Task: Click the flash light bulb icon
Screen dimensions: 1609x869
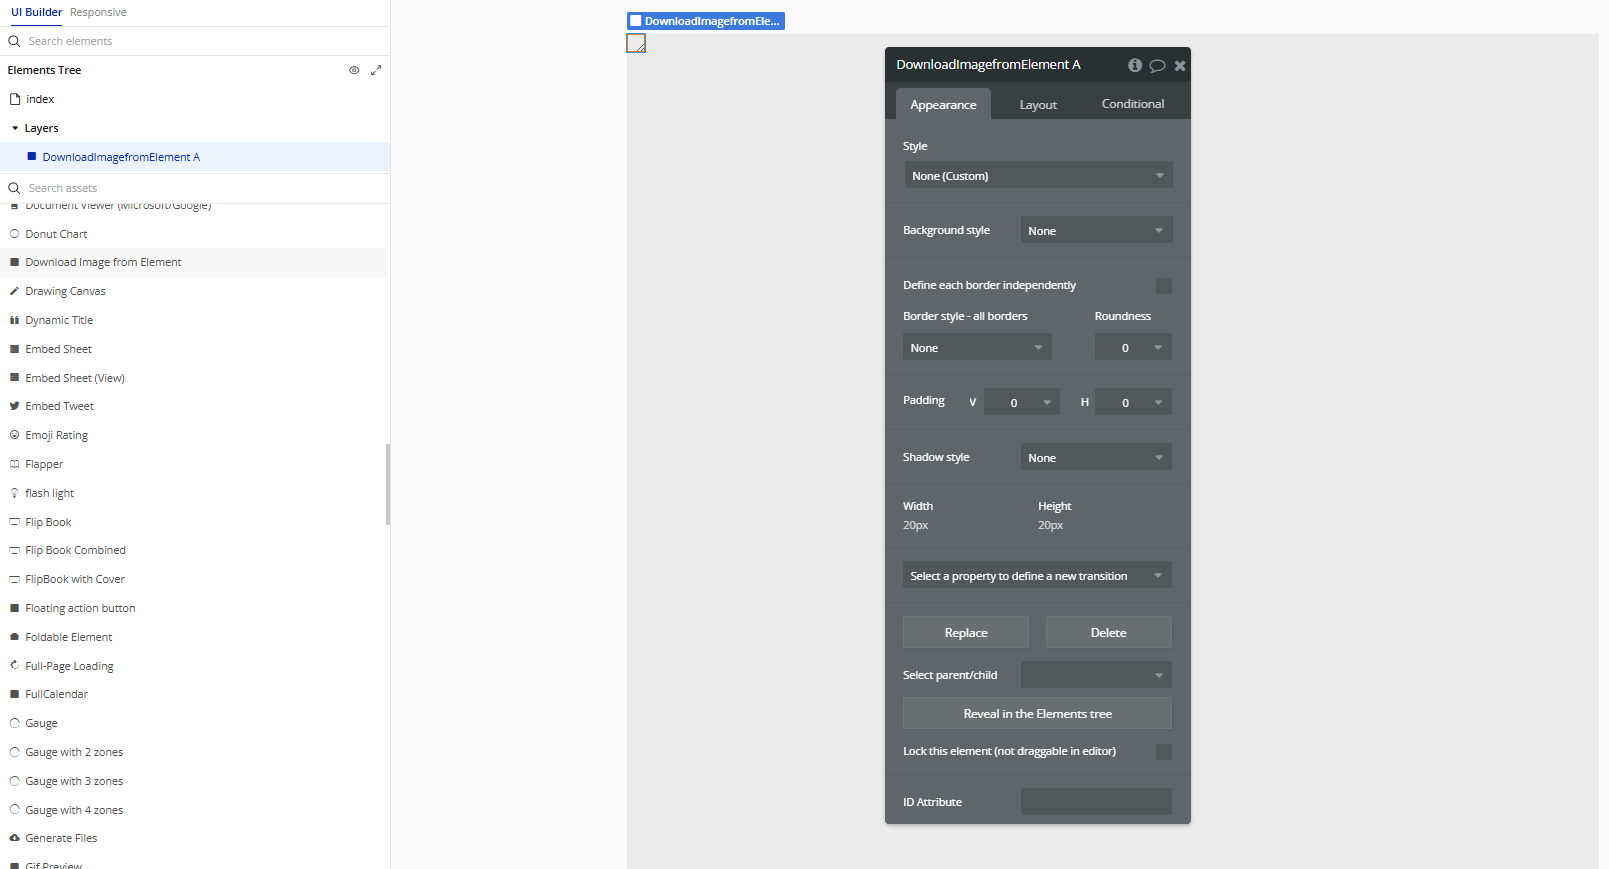Action: pos(15,493)
